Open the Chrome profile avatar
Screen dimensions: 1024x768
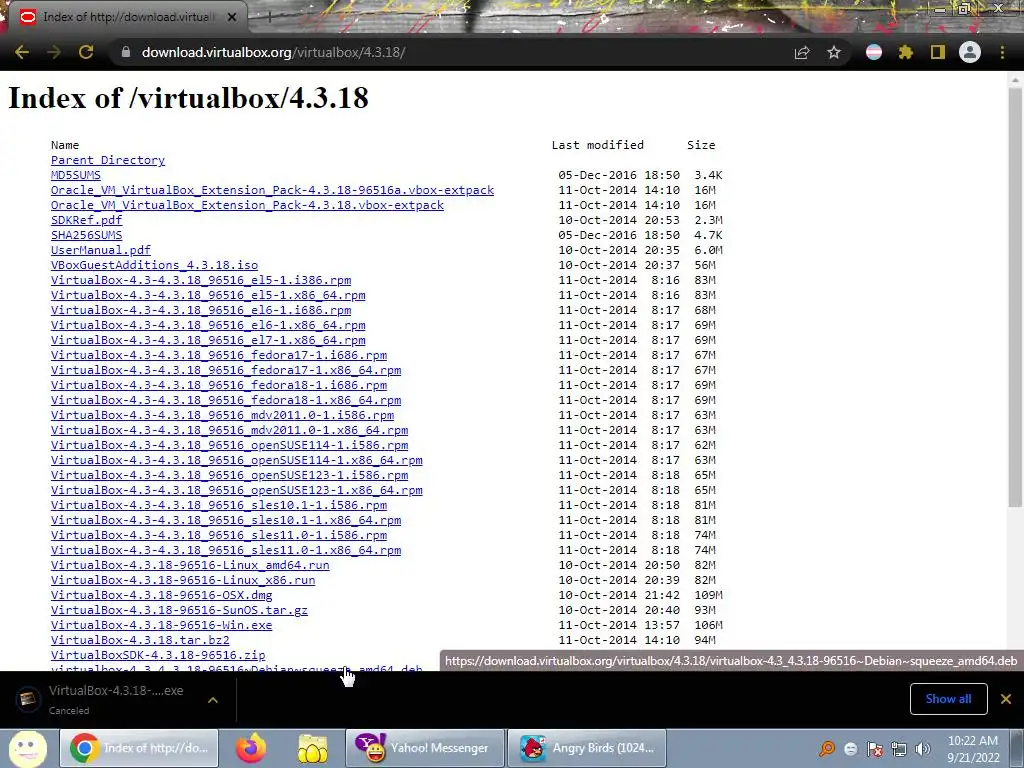[970, 52]
